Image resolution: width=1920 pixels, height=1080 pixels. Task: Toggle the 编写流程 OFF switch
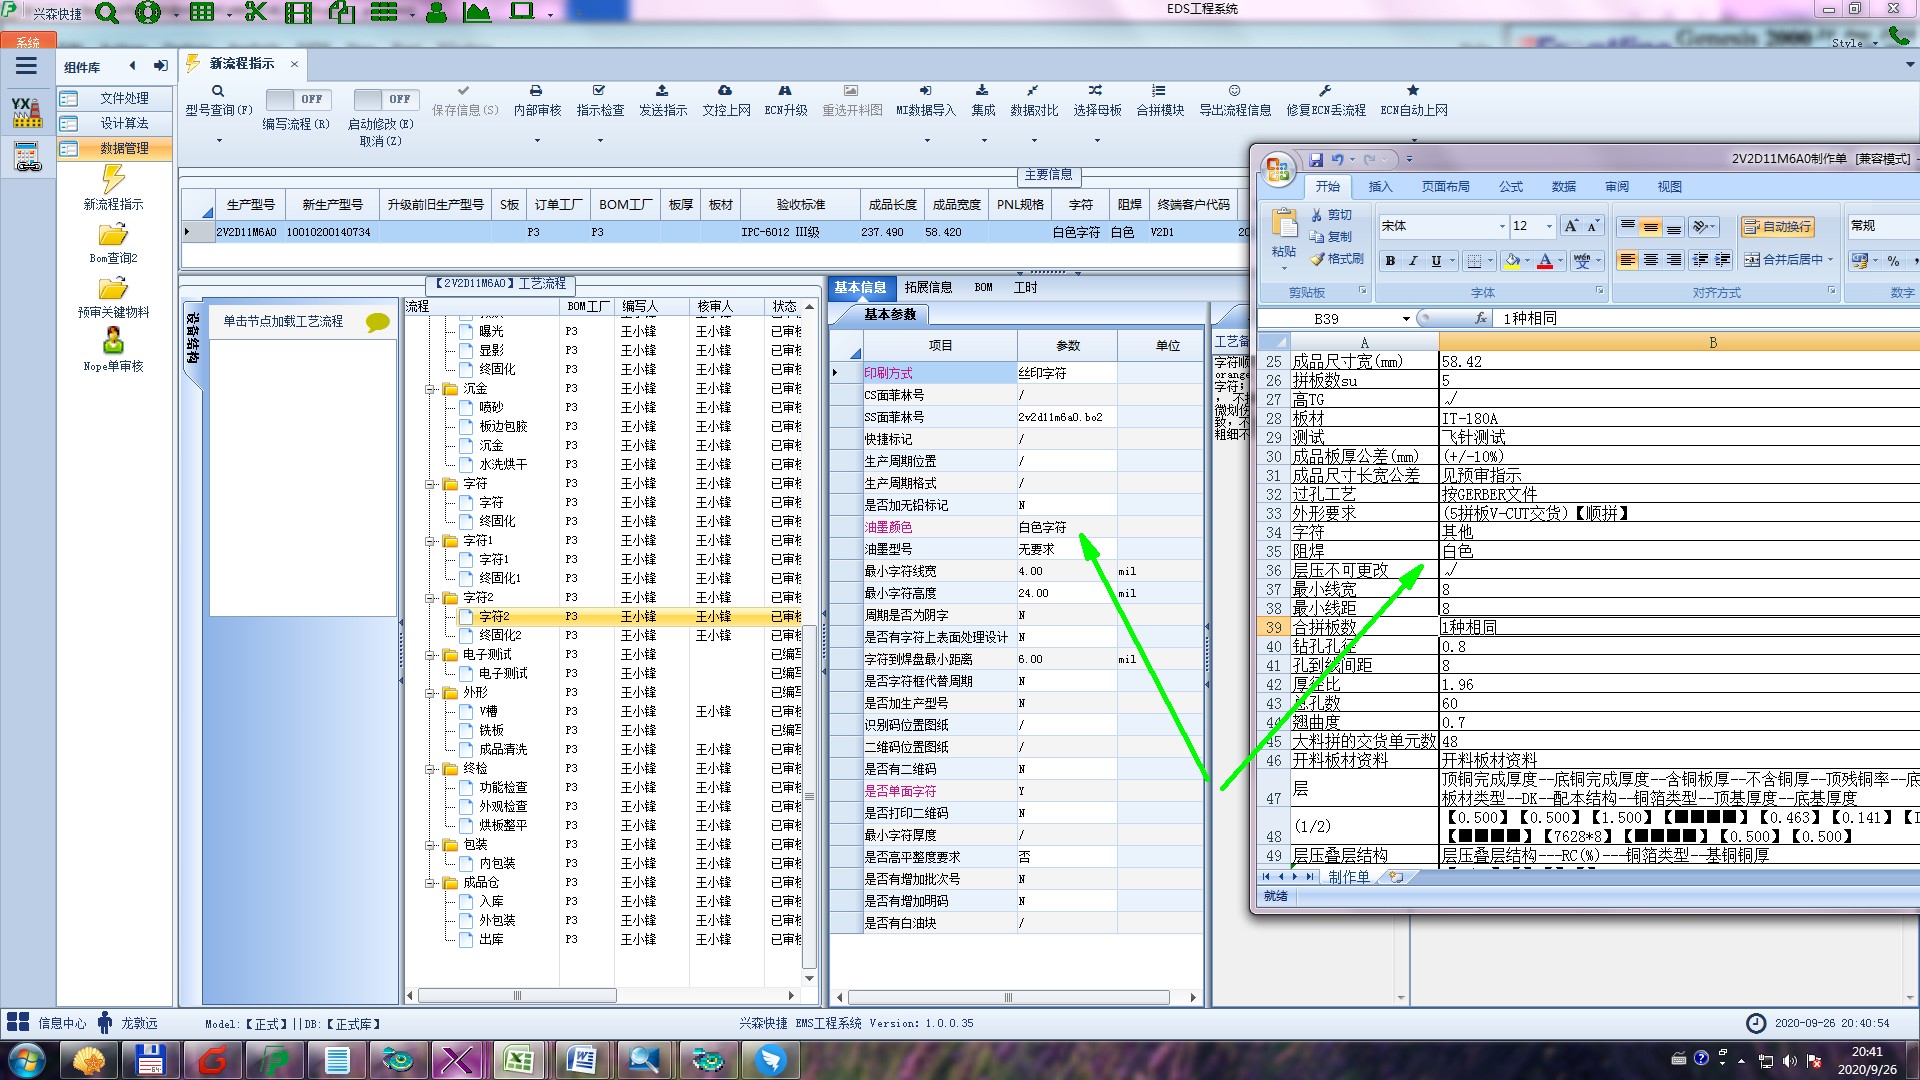point(298,100)
